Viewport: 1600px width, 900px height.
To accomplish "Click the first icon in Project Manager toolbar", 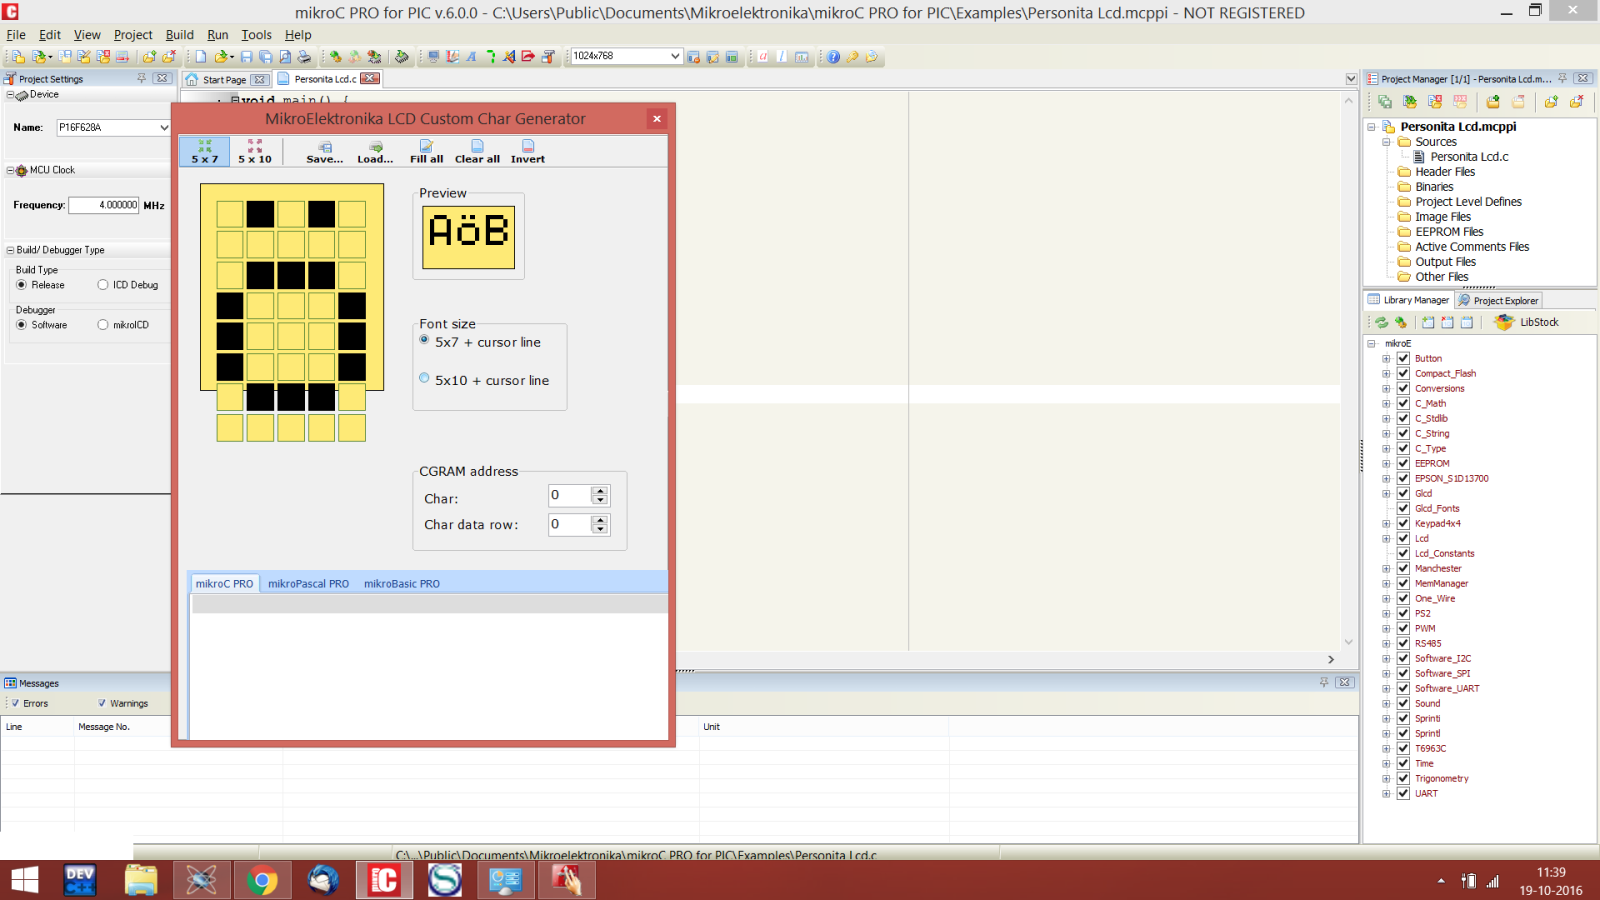I will (1385, 102).
